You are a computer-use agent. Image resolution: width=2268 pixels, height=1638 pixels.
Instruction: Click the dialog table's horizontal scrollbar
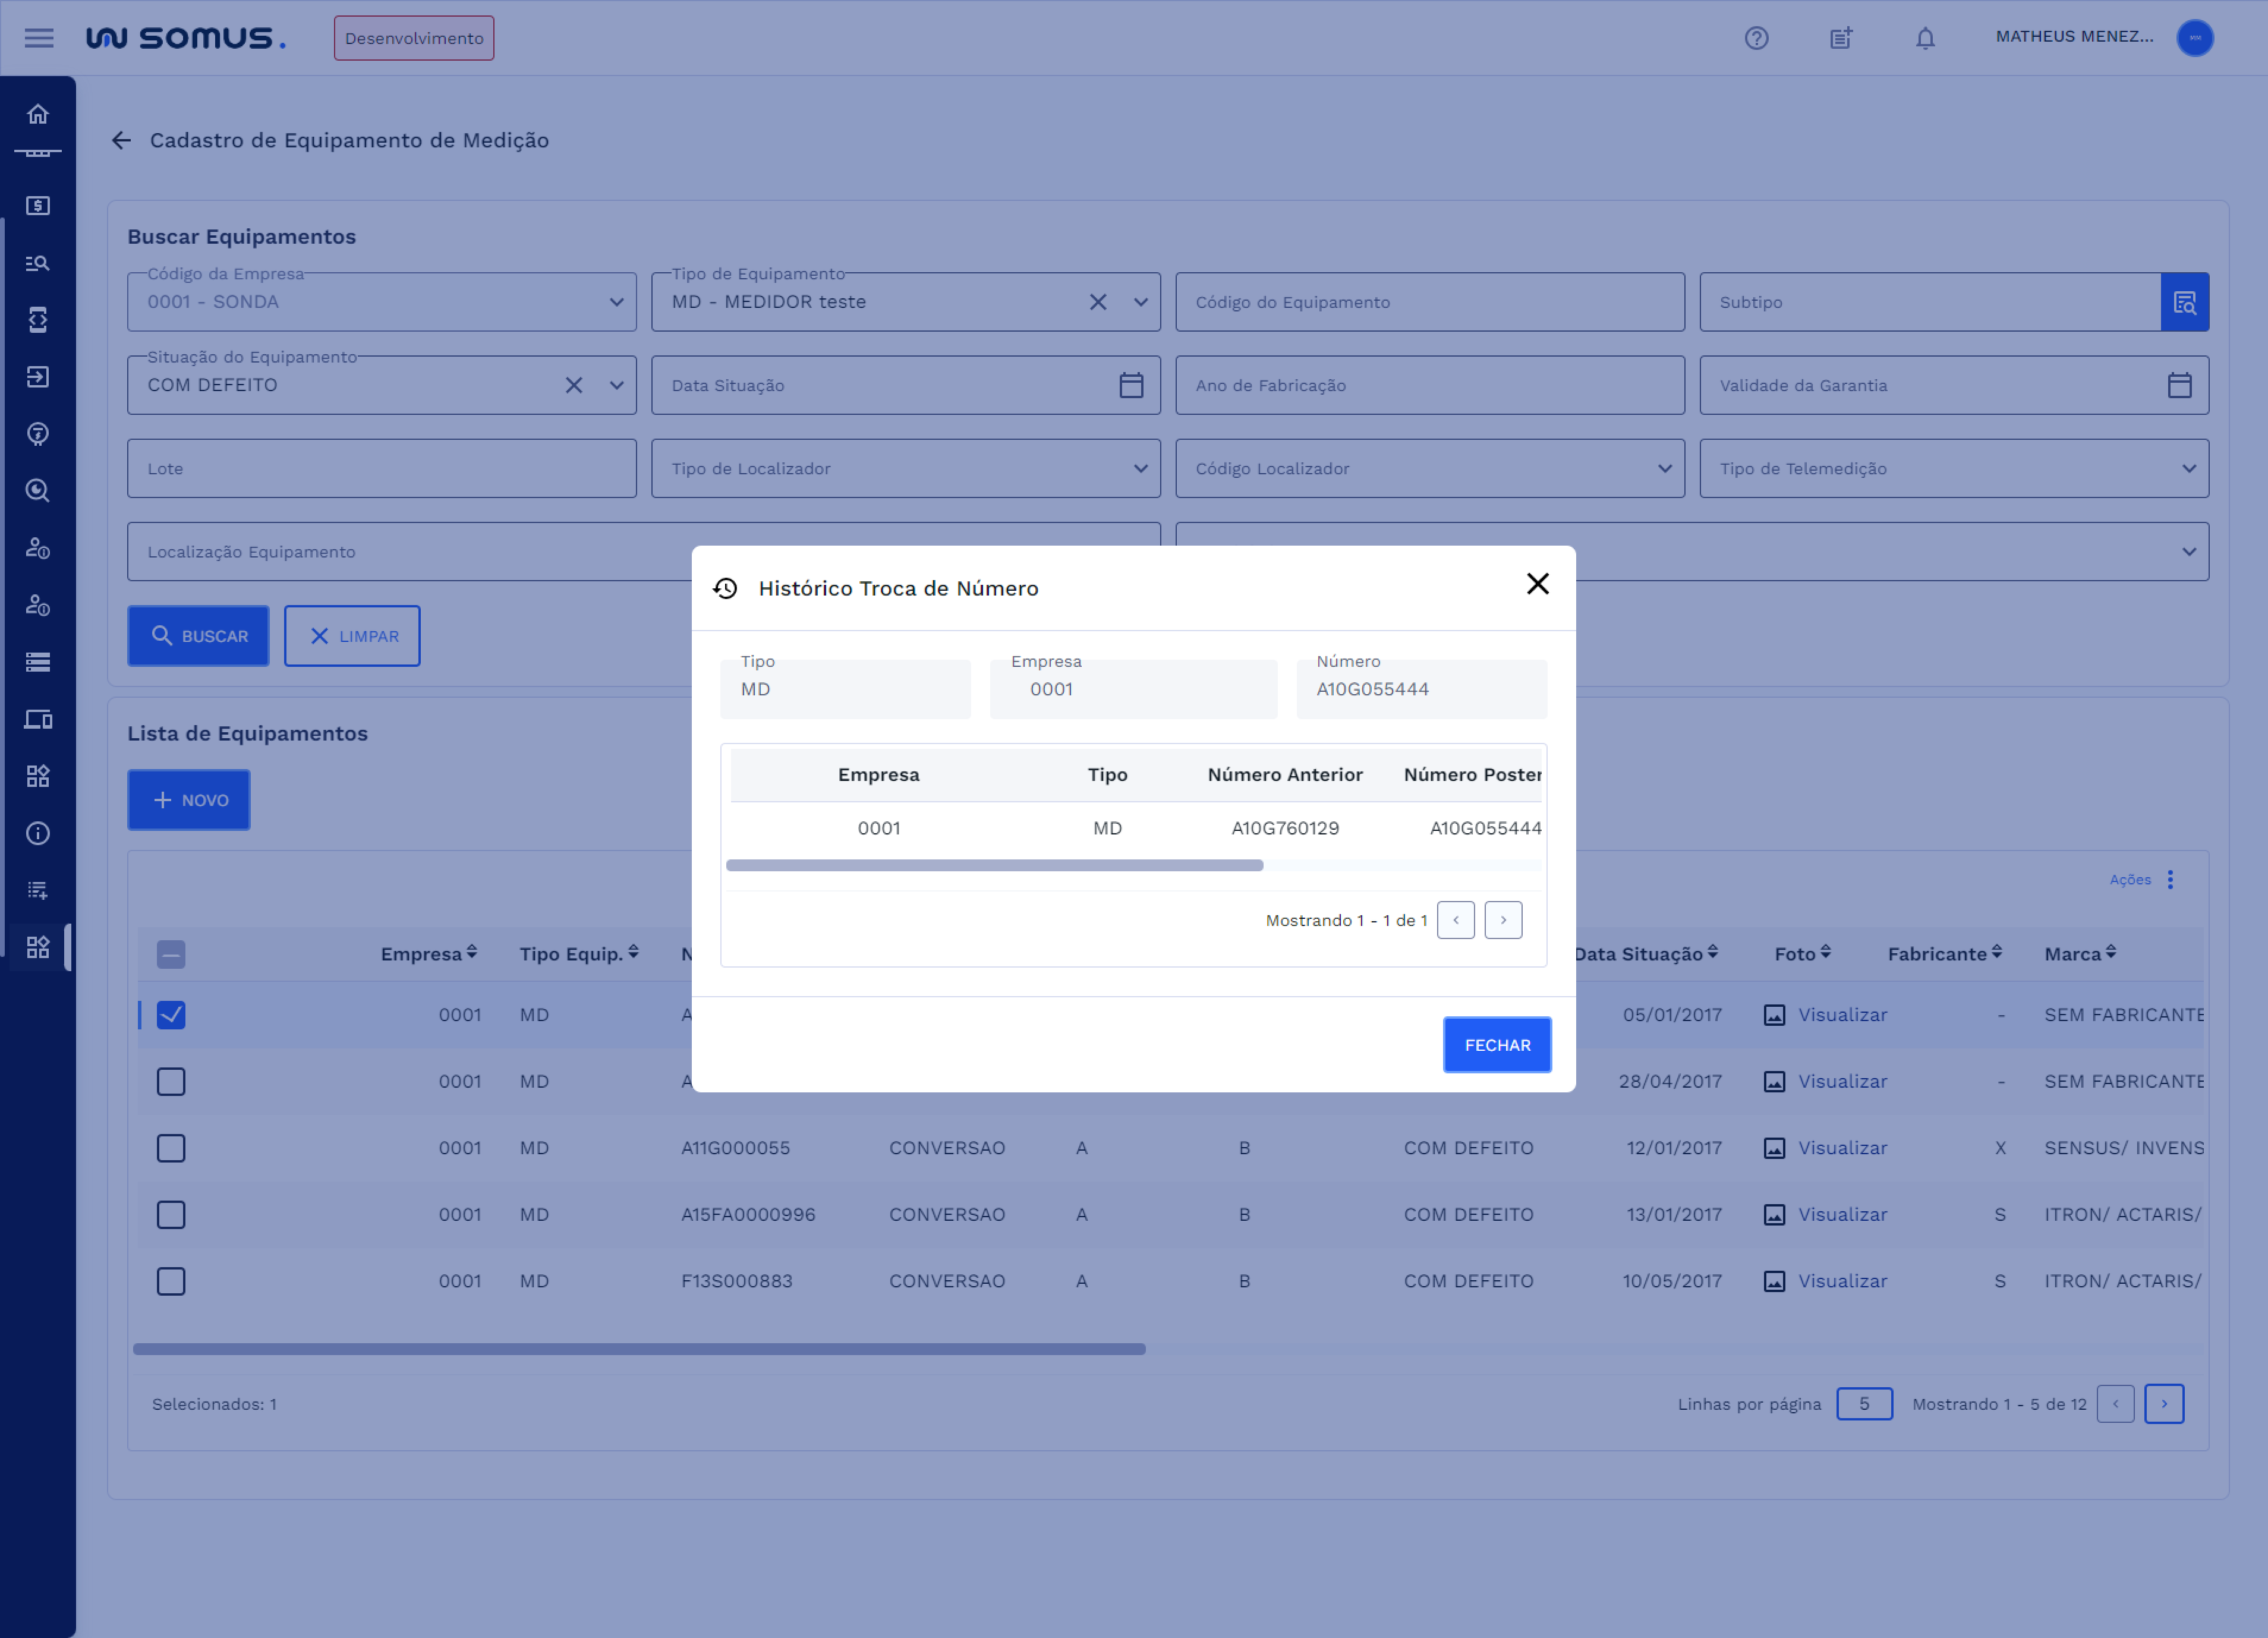994,865
